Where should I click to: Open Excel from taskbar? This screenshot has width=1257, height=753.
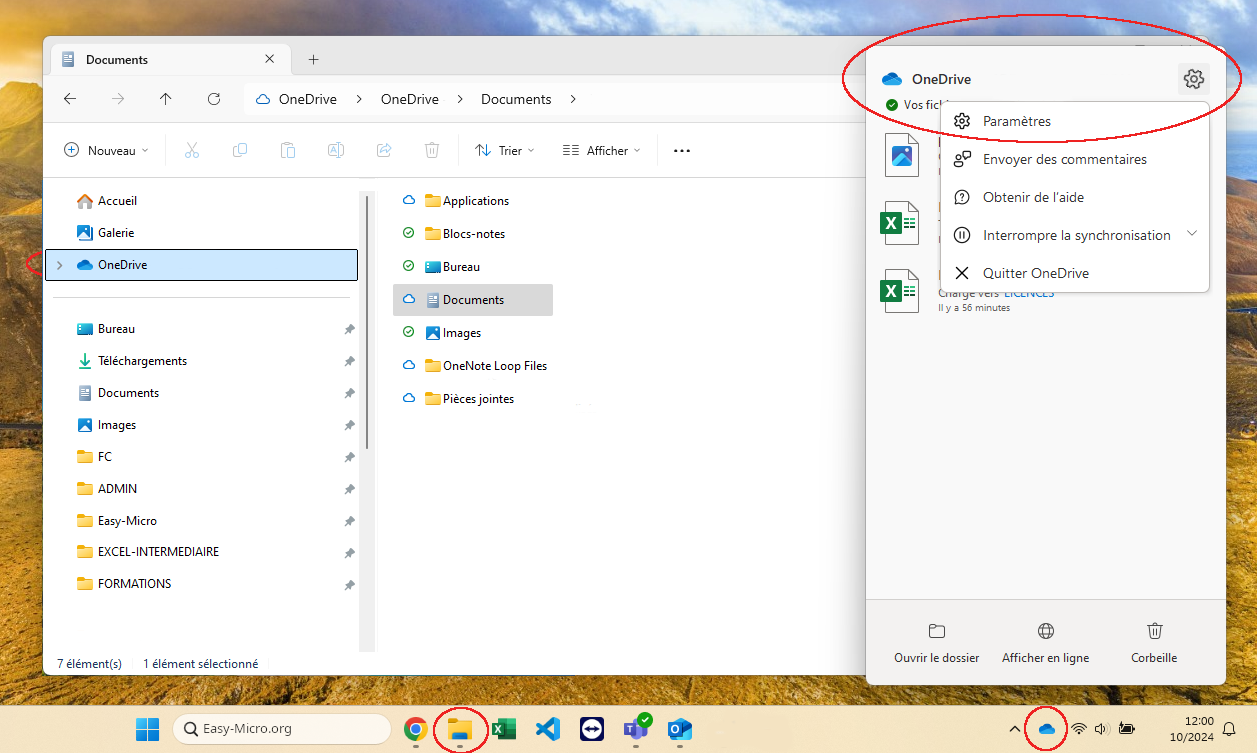pos(503,729)
